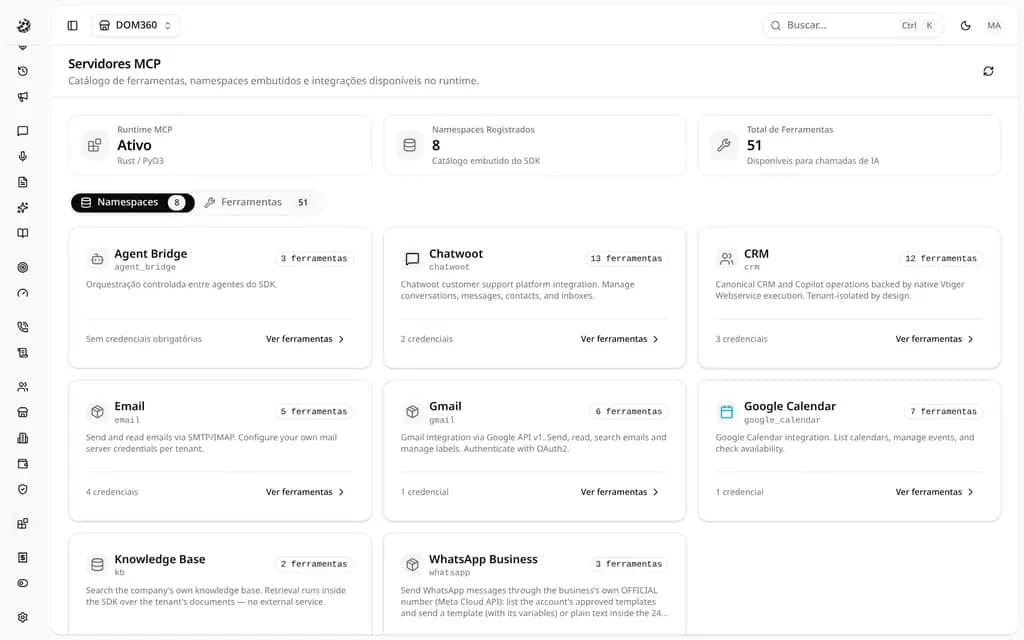Click the Runtime MCP "Ativo" status card

(220, 146)
